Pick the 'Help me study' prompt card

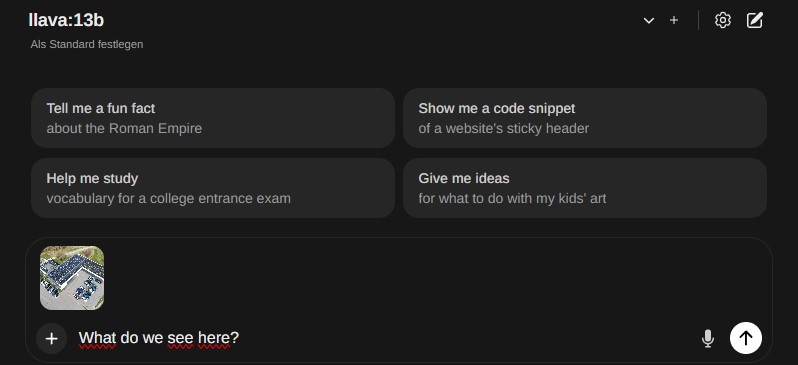coord(213,188)
